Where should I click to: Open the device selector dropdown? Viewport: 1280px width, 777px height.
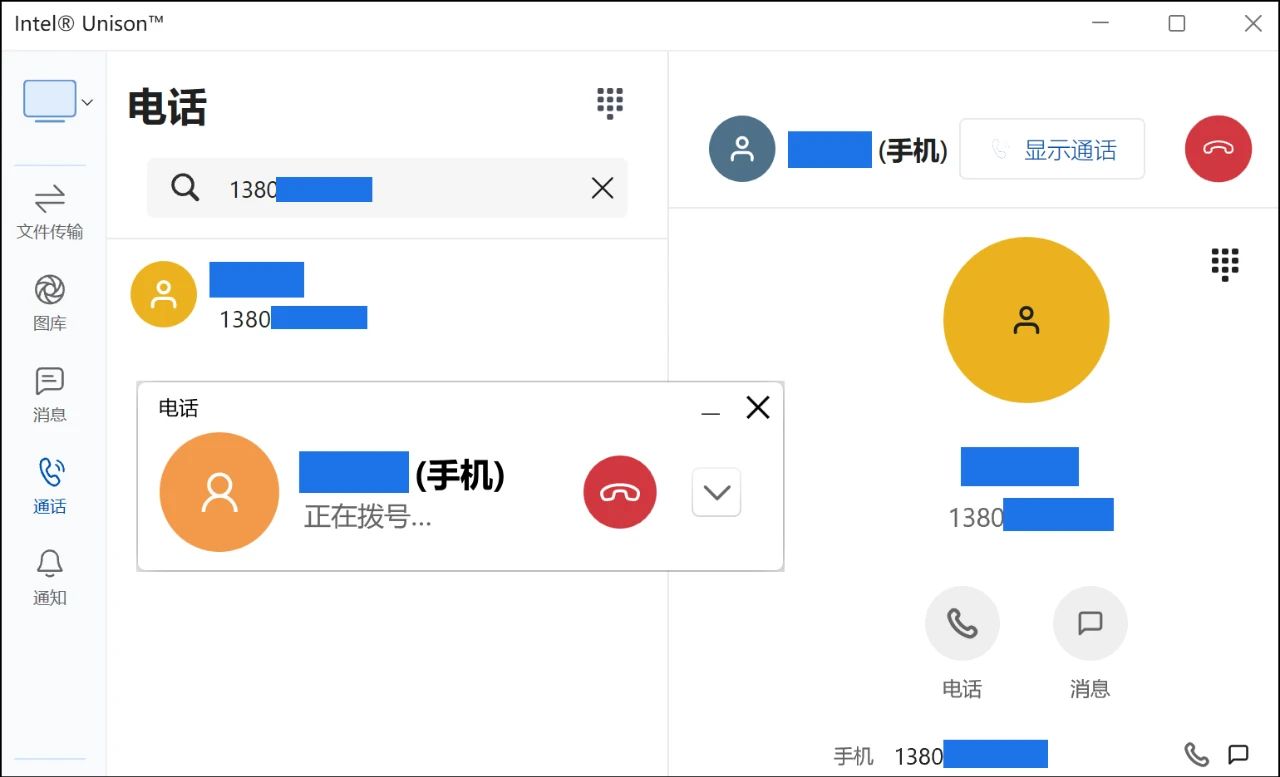pyautogui.click(x=58, y=101)
